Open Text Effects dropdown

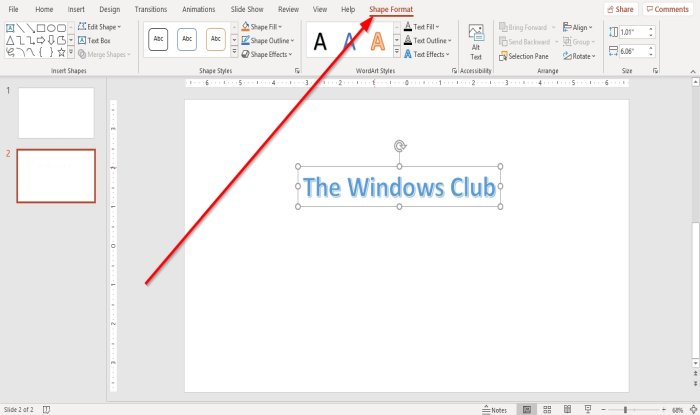427,54
